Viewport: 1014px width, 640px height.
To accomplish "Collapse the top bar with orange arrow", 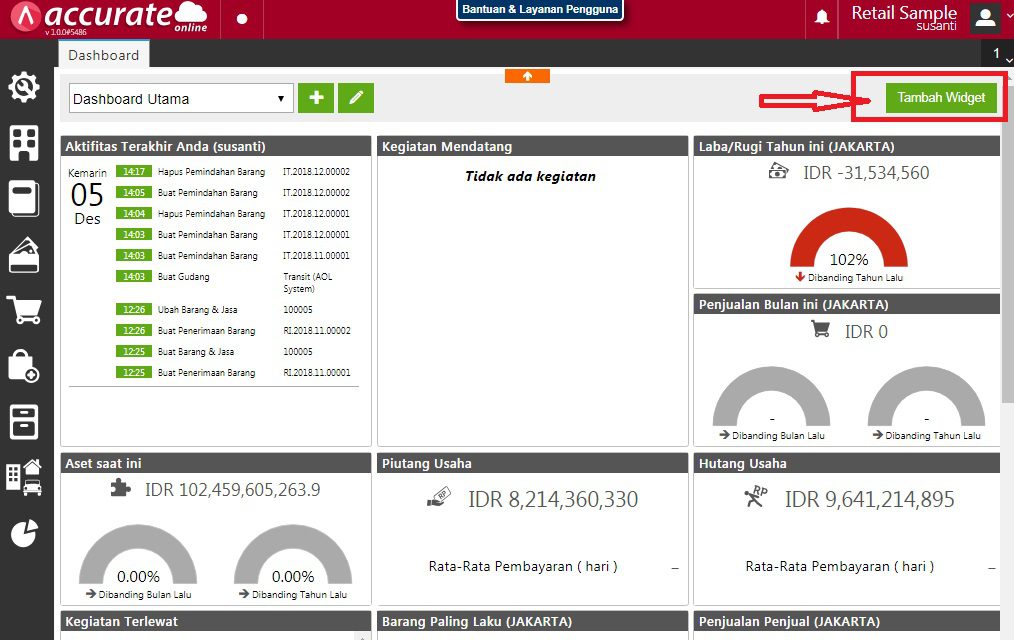I will click(x=527, y=75).
